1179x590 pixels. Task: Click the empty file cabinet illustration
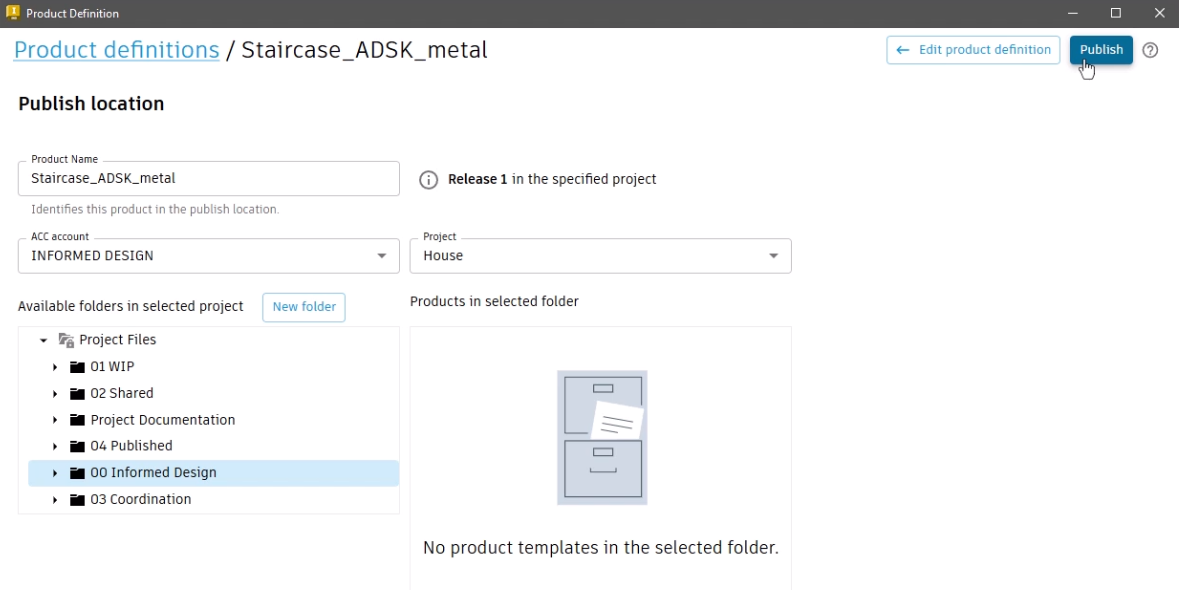tap(601, 437)
